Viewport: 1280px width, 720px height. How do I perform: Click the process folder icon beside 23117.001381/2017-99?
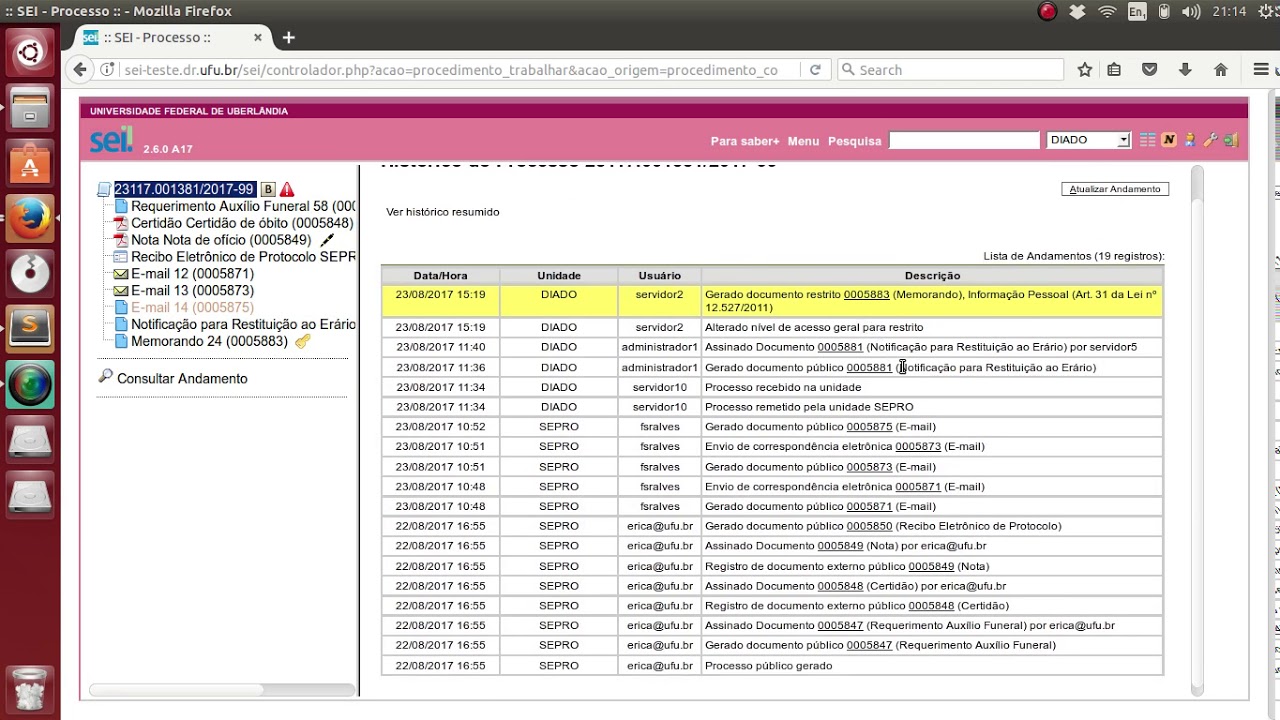104,189
